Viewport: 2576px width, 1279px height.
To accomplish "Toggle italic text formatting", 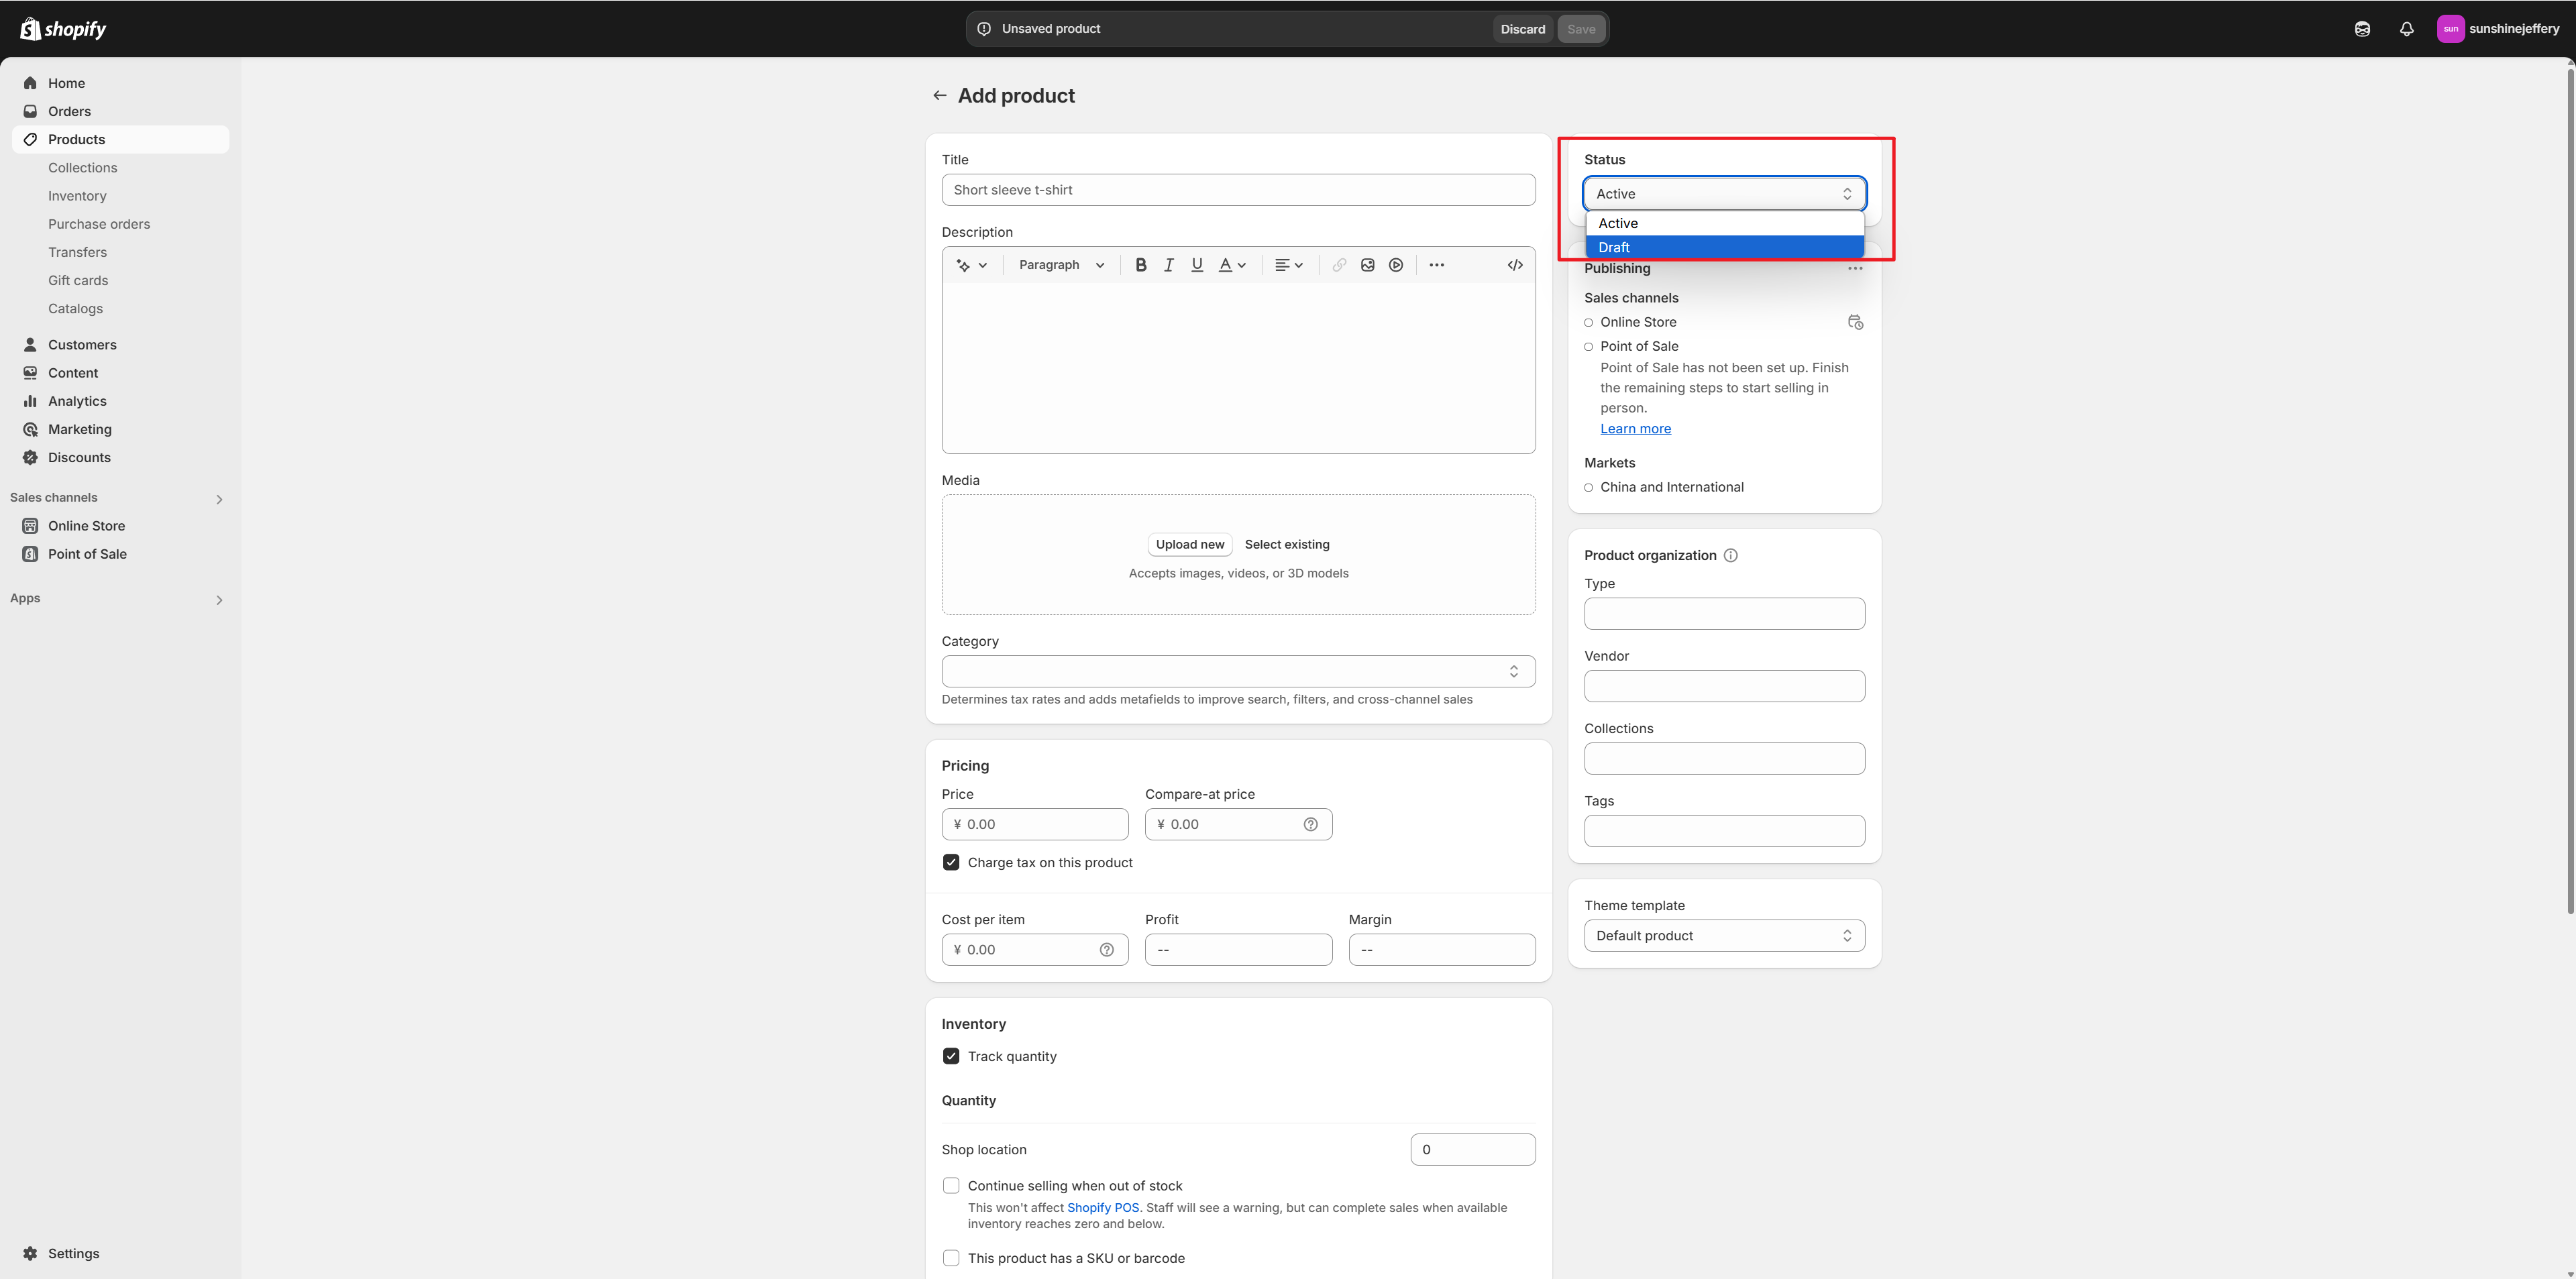I will coord(1168,265).
